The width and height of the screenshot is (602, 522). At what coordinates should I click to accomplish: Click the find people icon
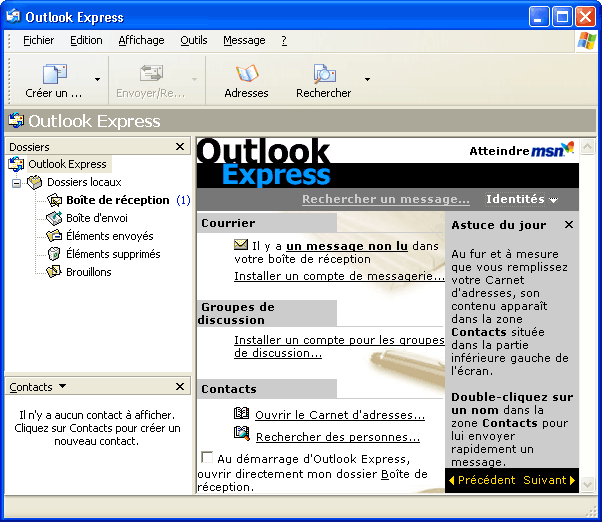tap(241, 433)
